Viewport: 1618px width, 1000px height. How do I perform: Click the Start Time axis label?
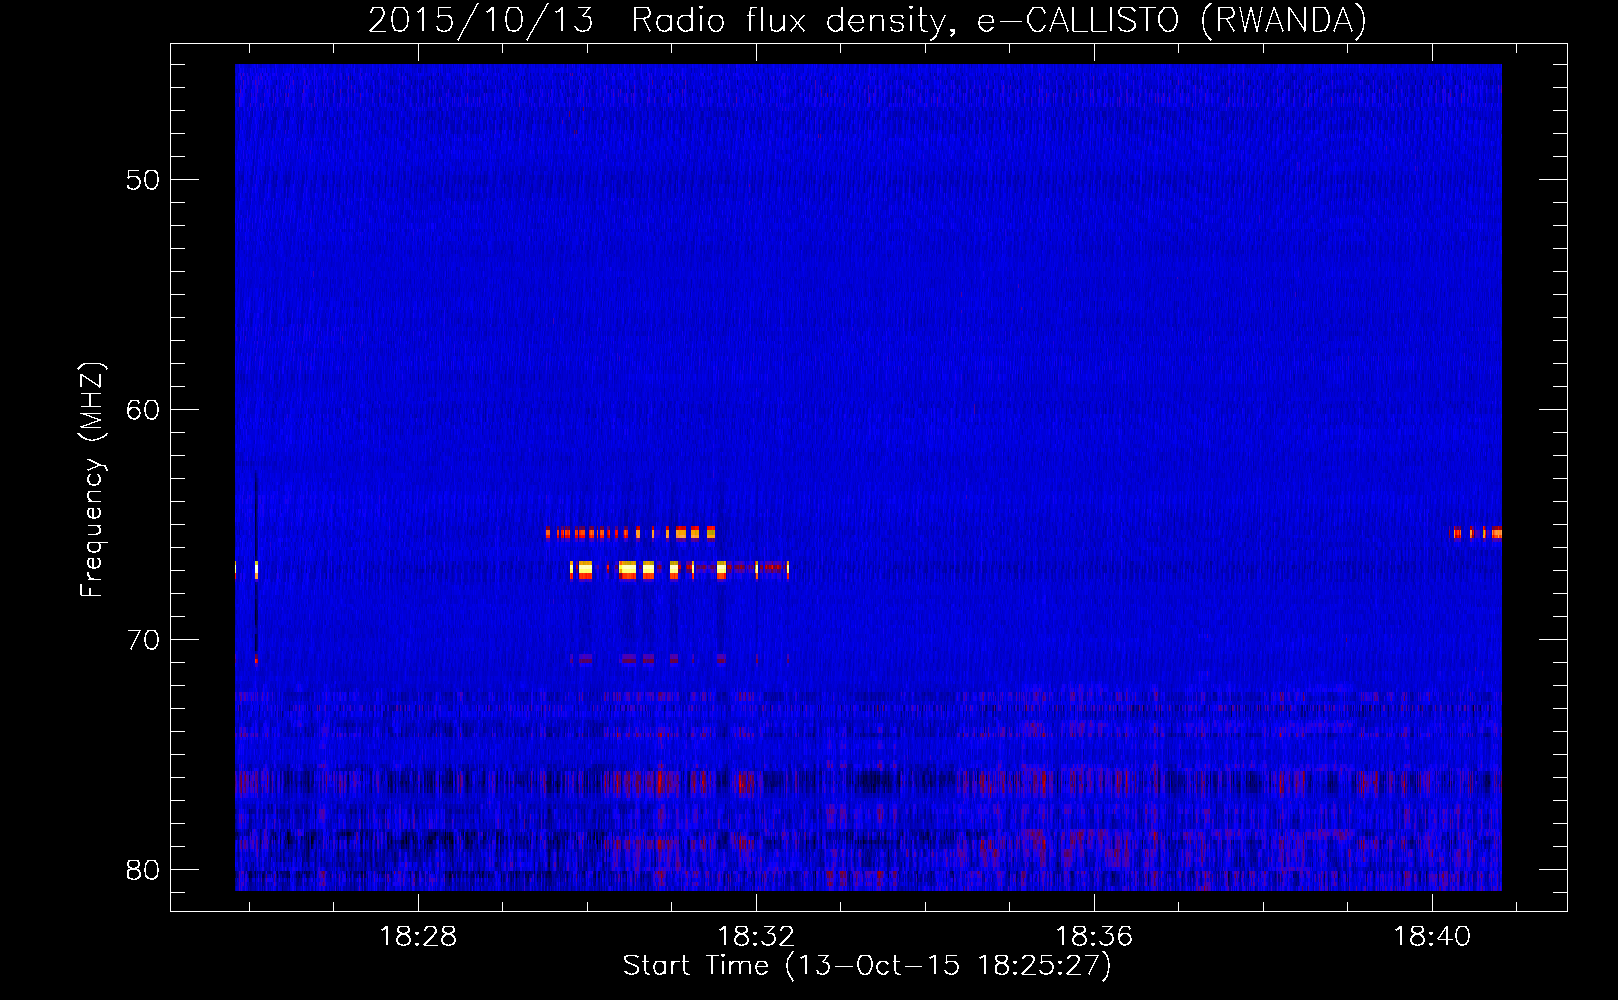click(x=867, y=966)
